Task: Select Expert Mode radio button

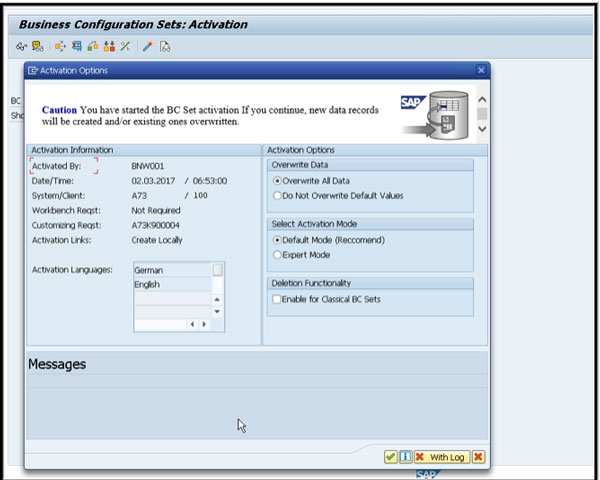Action: 277,255
